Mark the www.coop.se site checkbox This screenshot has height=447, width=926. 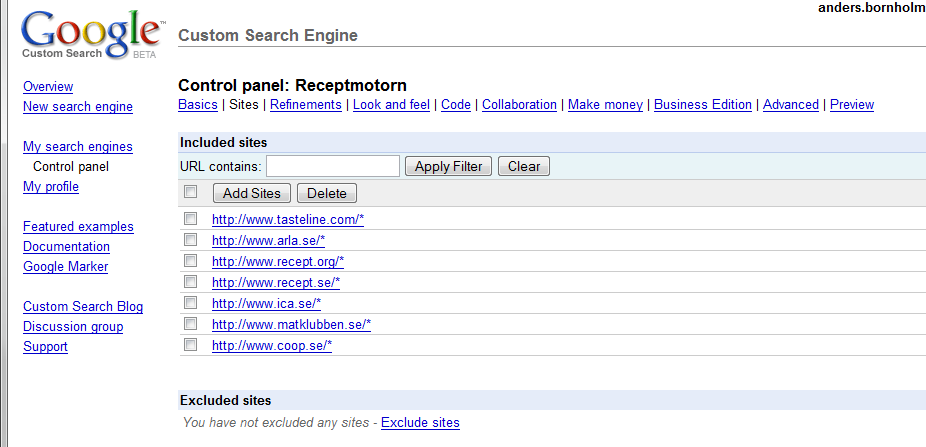pos(191,345)
